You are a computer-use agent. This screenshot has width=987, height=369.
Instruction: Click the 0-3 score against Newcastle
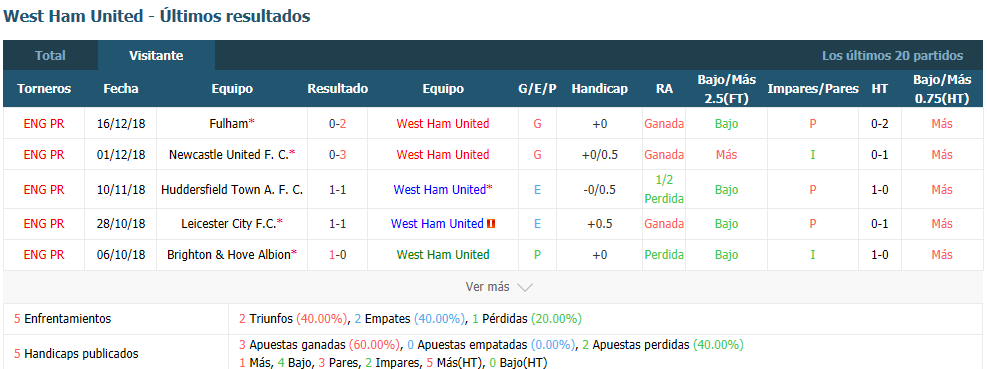[337, 154]
